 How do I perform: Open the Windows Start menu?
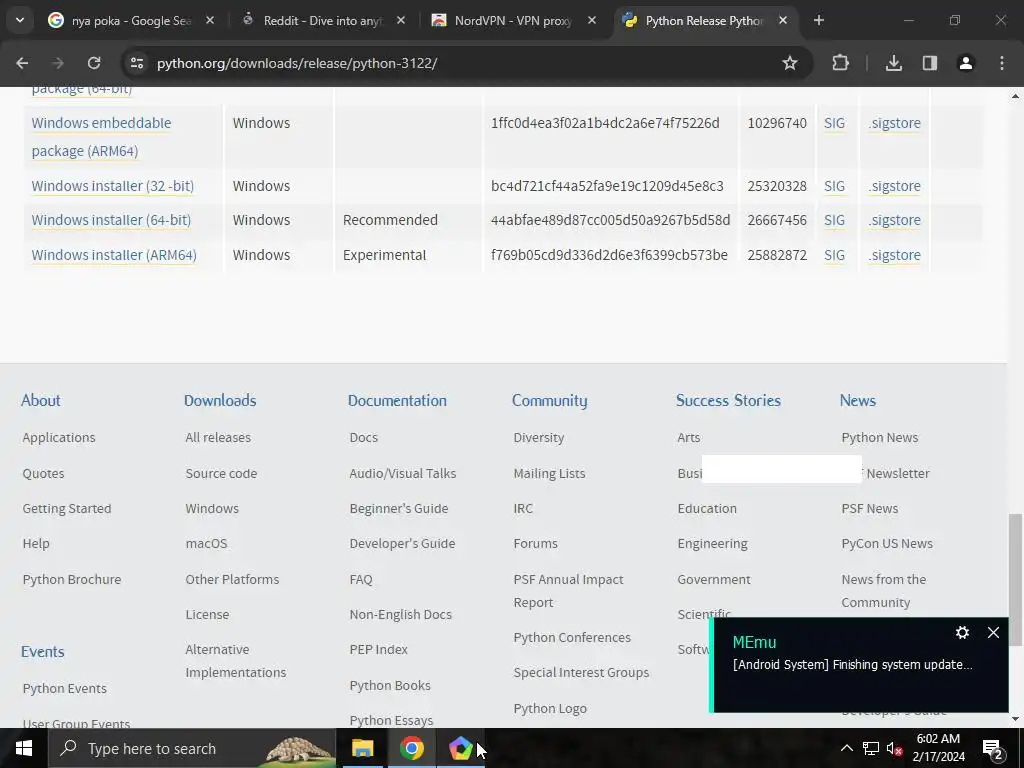tap(24, 748)
